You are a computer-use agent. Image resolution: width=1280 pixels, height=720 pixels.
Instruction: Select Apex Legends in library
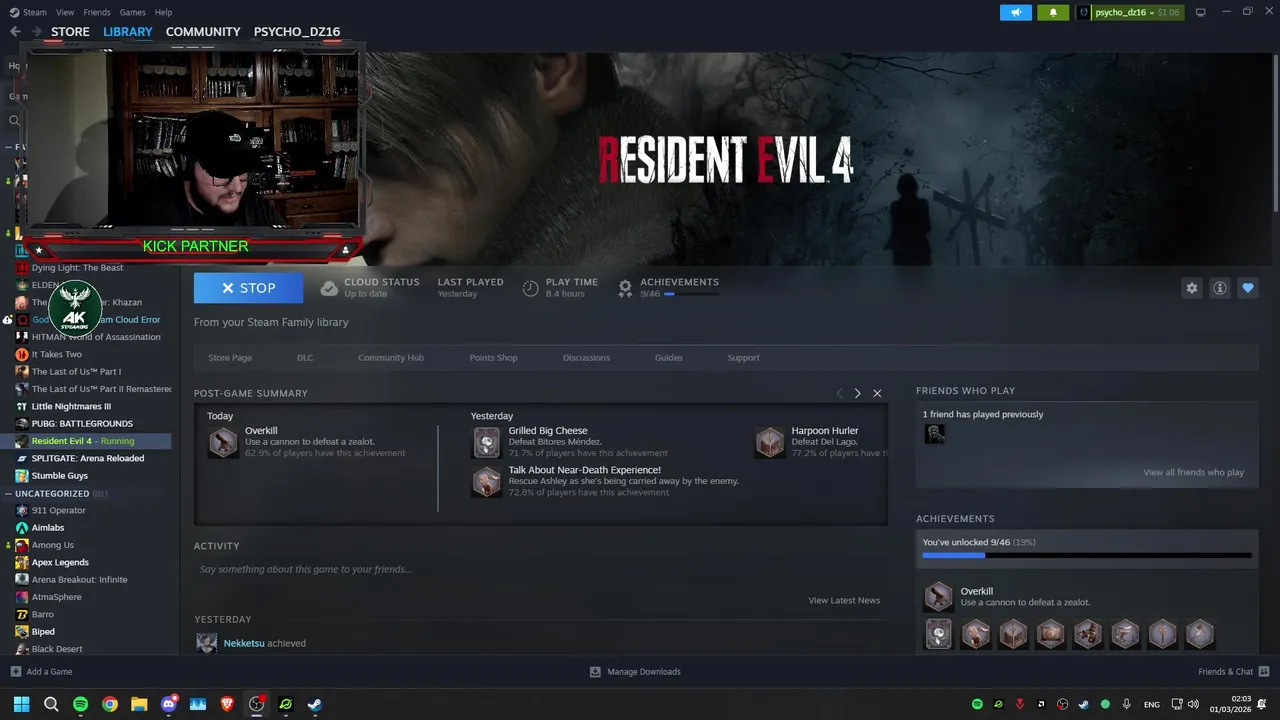tap(60, 562)
